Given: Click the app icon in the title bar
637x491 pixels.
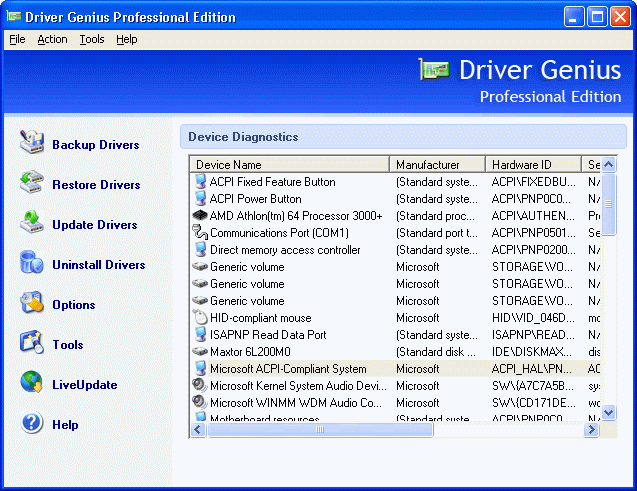Looking at the screenshot, I should tap(13, 16).
